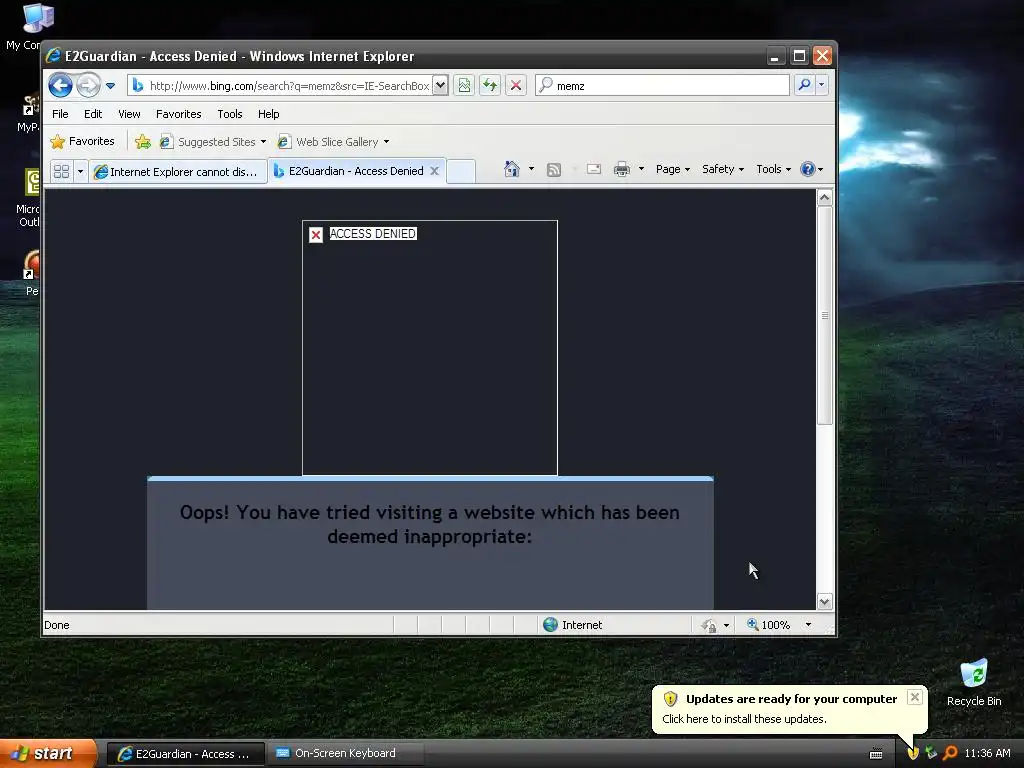
Task: Toggle Compatibility View broken-page icon
Action: click(464, 86)
